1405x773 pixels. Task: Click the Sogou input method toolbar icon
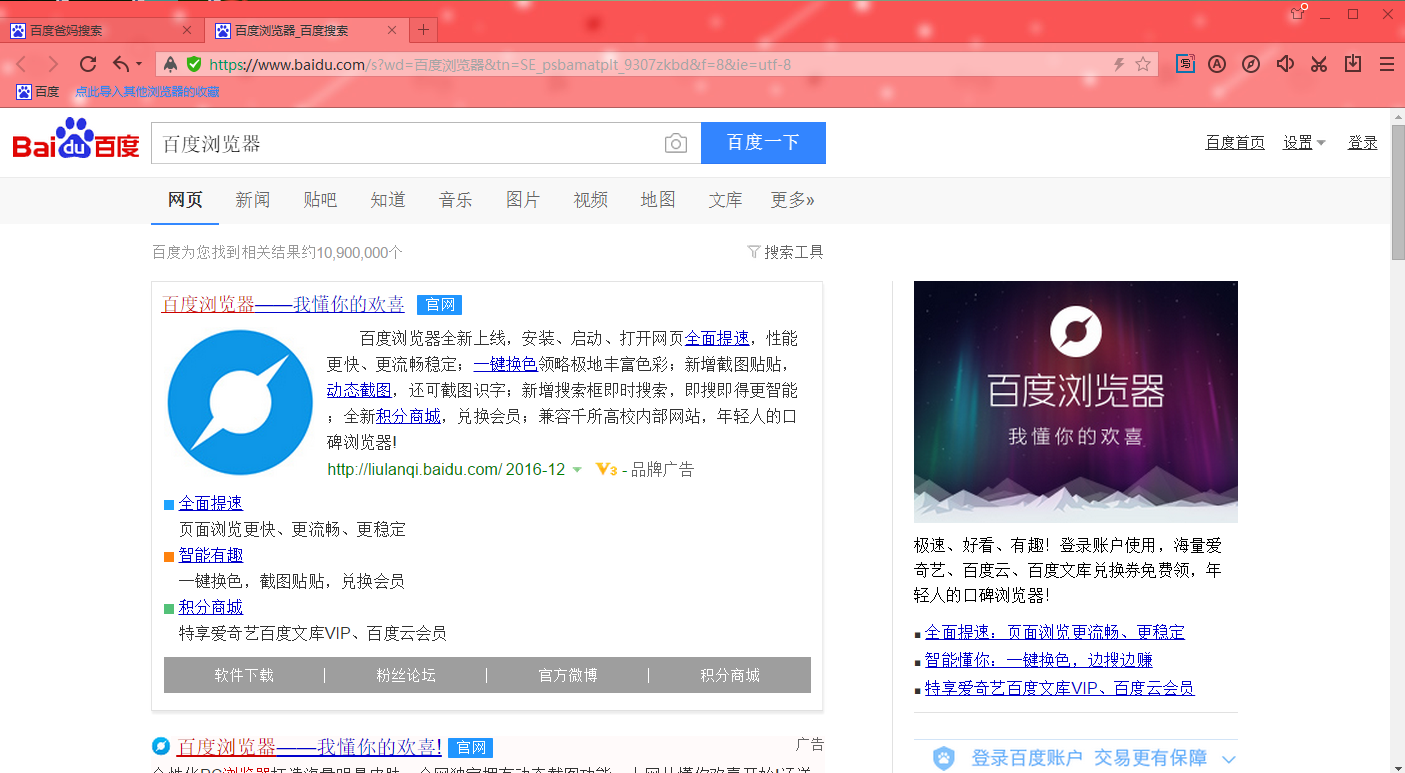[1185, 64]
